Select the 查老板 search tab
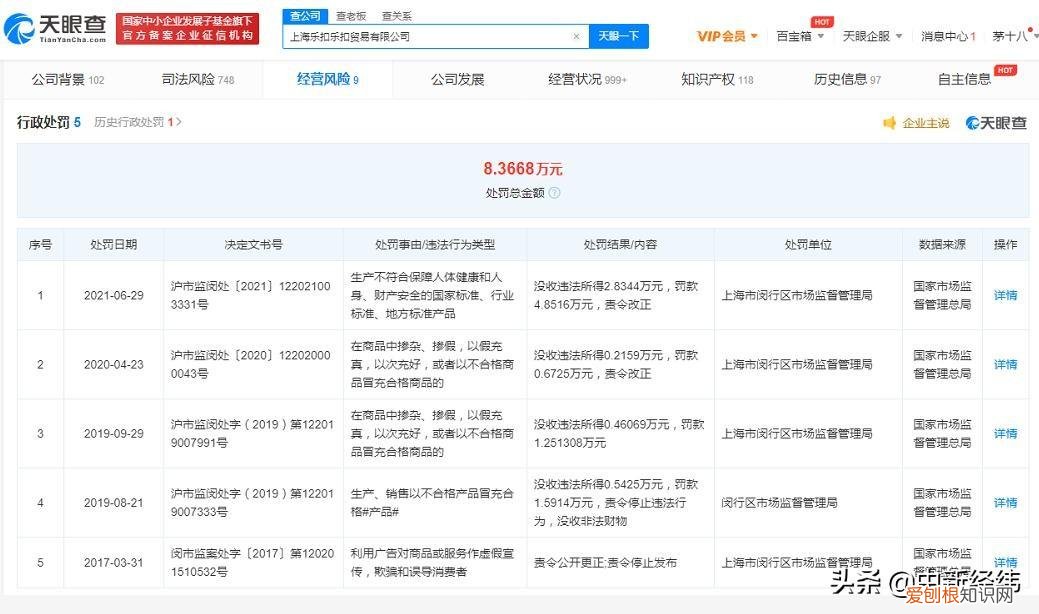Image resolution: width=1039 pixels, height=614 pixels. (x=351, y=16)
